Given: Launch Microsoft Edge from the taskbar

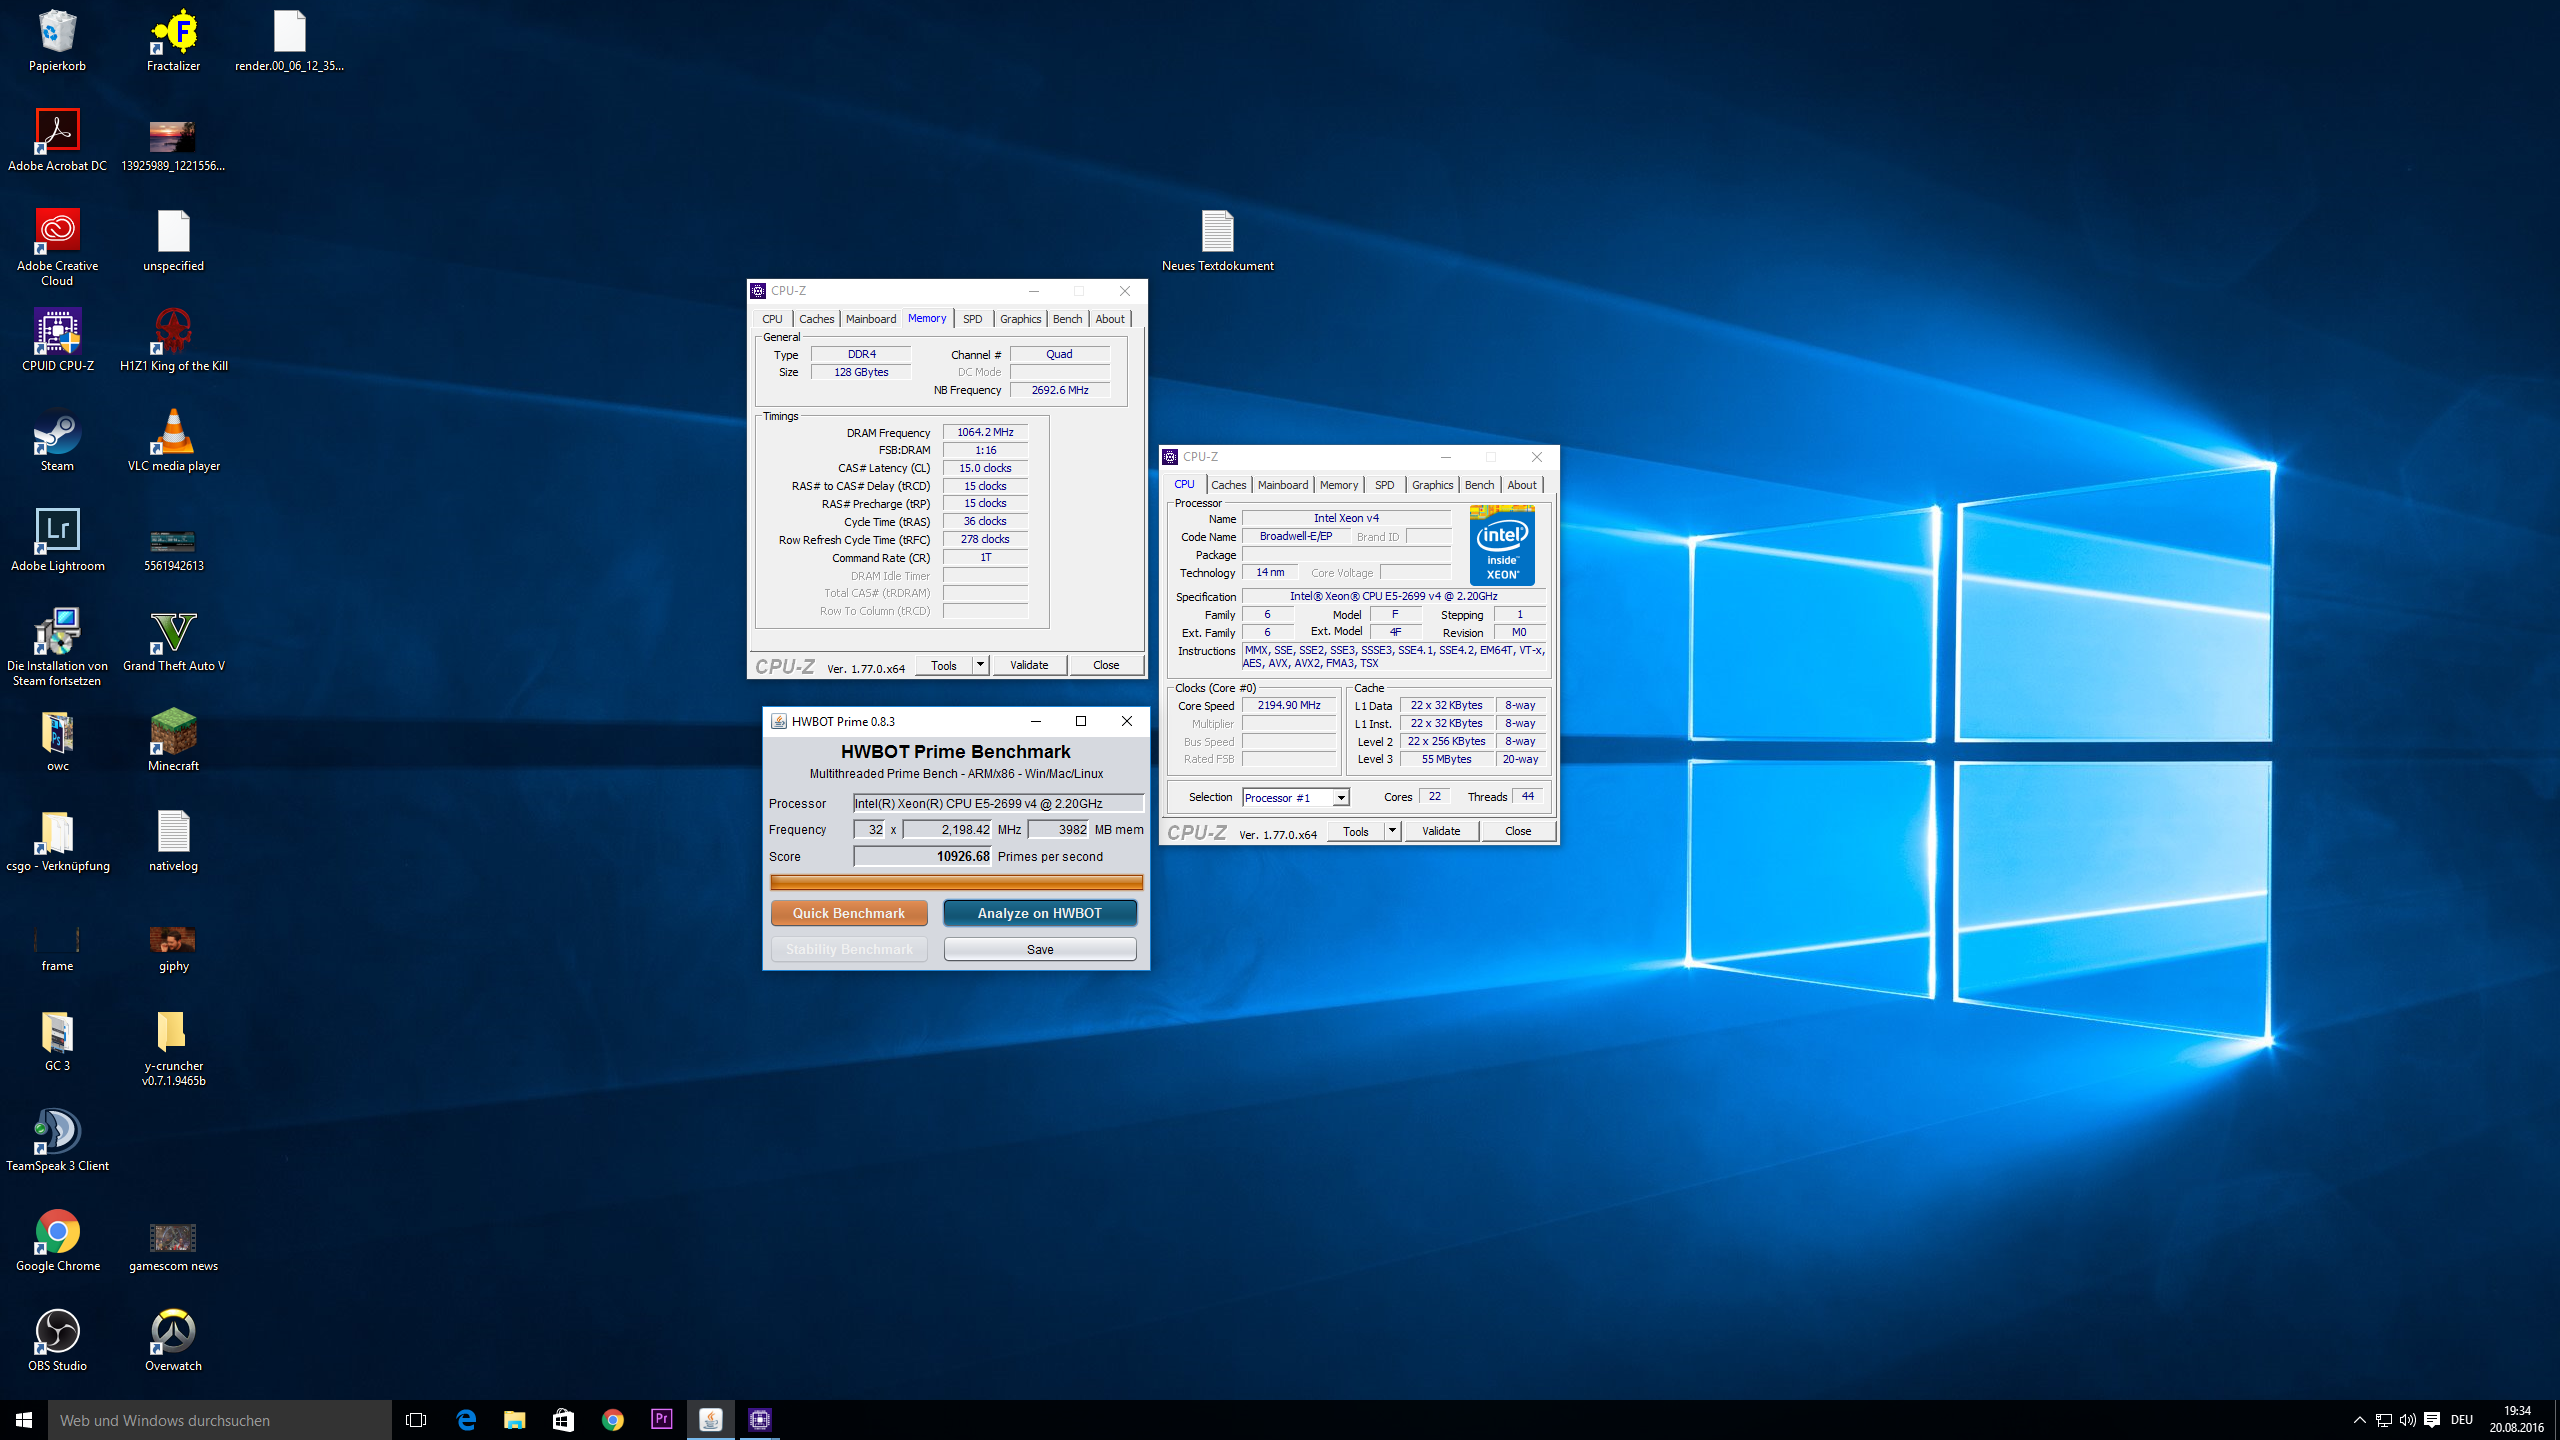Looking at the screenshot, I should point(466,1420).
